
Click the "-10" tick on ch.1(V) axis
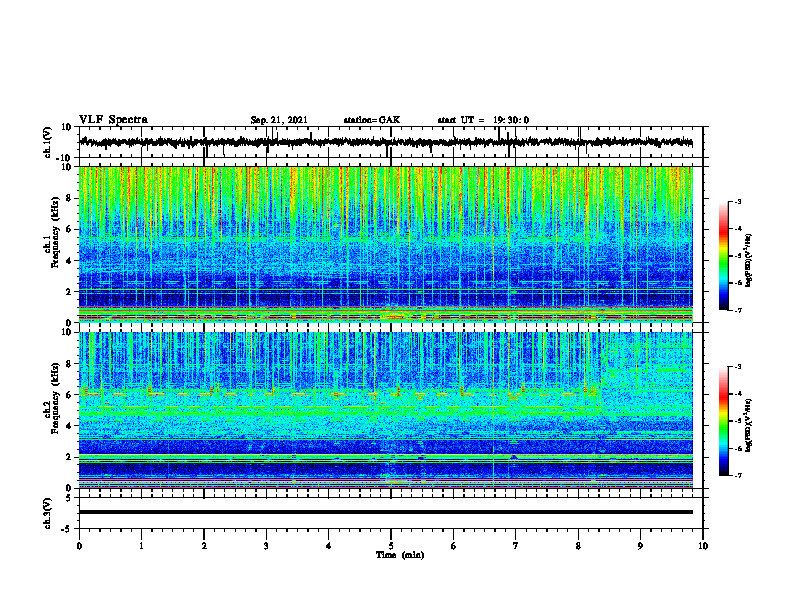65,158
